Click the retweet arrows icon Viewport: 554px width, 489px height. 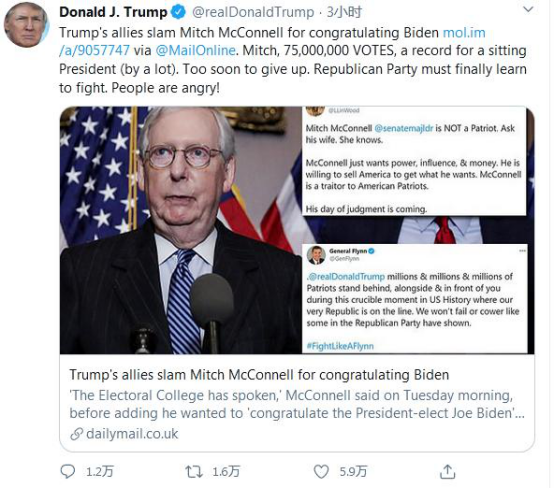tap(194, 471)
